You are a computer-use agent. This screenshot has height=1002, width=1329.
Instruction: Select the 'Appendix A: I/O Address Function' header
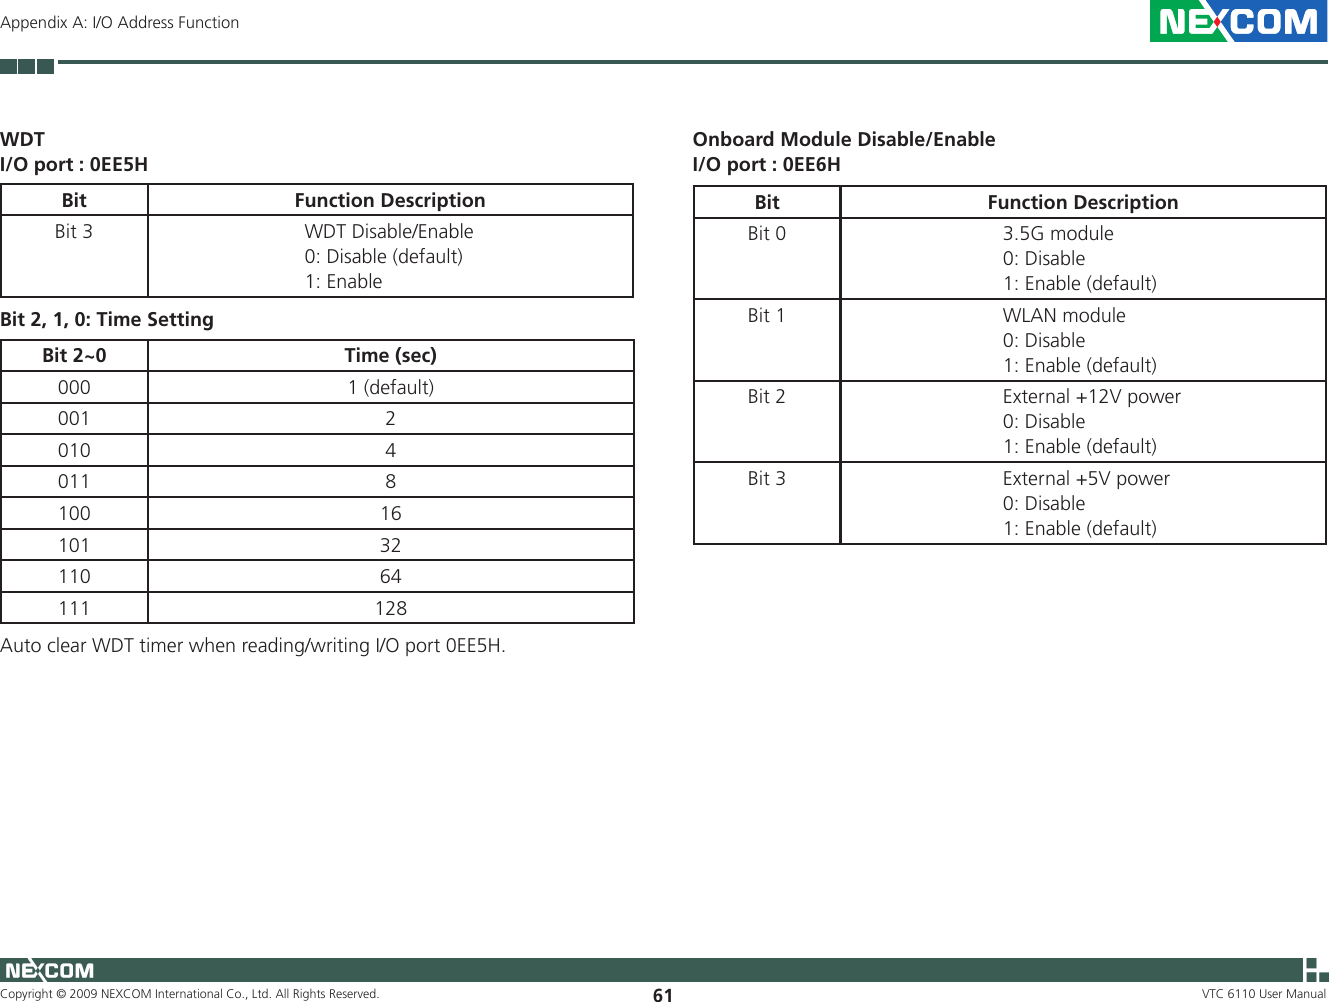click(120, 22)
